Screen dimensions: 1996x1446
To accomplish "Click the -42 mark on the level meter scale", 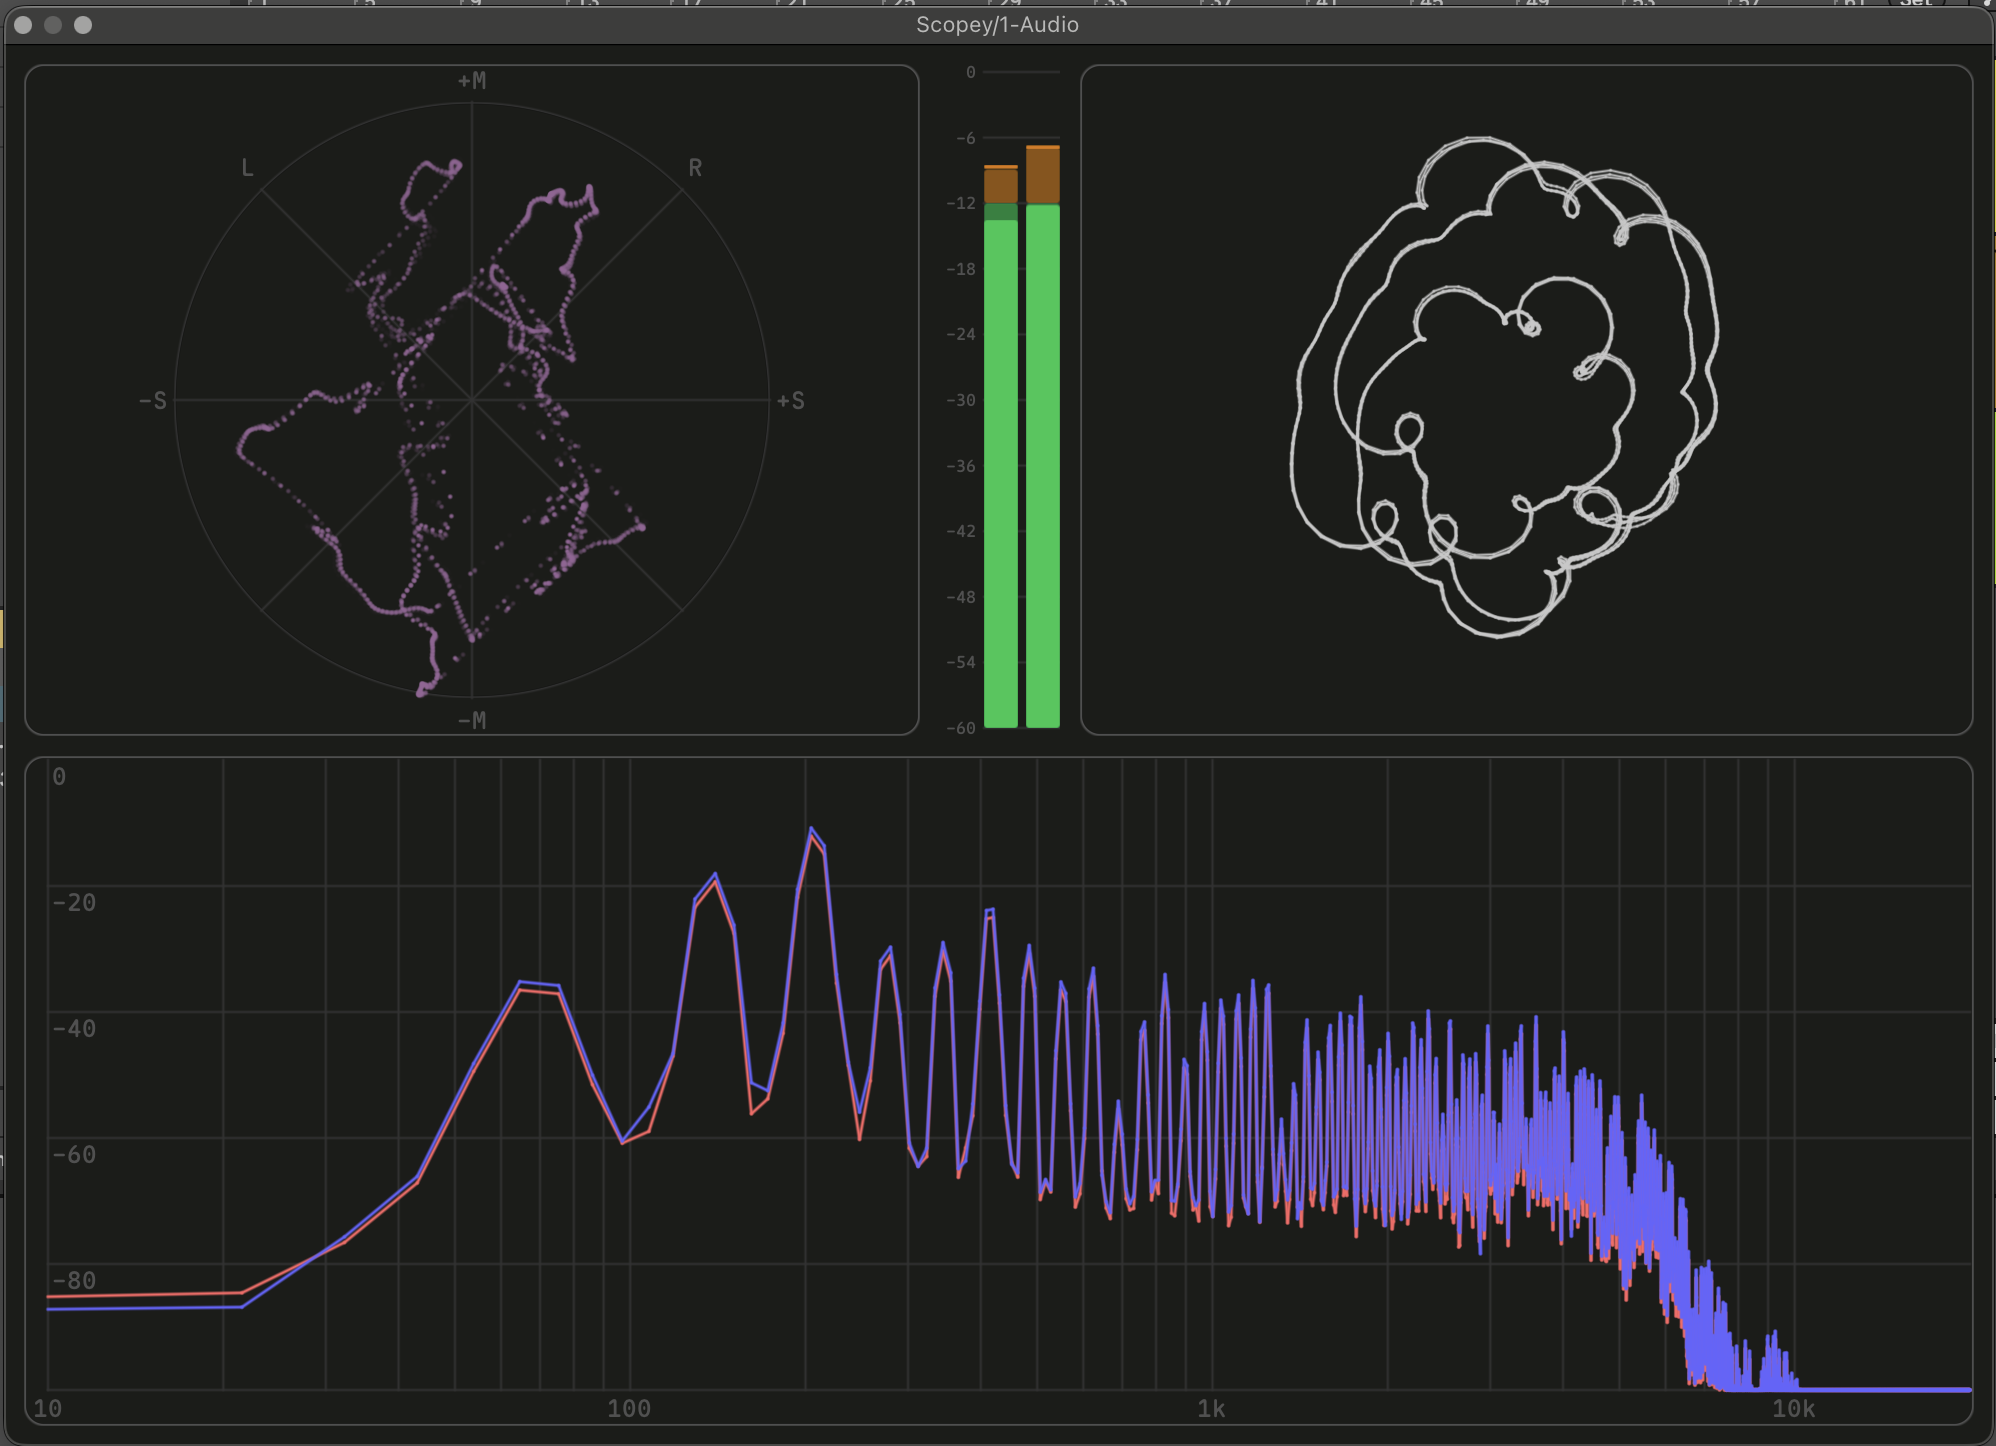I will click(961, 531).
